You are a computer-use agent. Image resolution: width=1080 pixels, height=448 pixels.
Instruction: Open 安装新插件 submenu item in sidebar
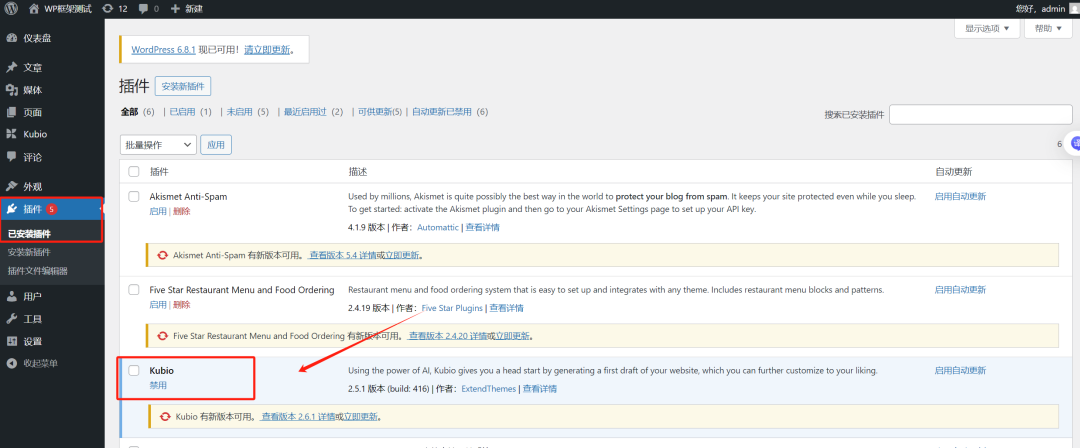(x=29, y=252)
